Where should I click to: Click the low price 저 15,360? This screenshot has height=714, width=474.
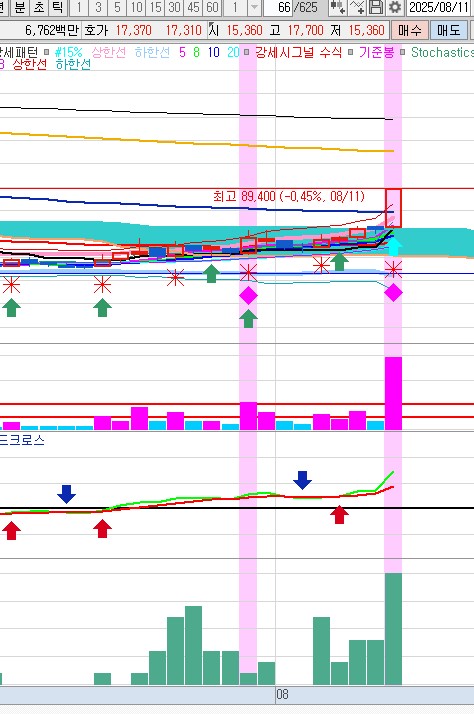coord(357,31)
